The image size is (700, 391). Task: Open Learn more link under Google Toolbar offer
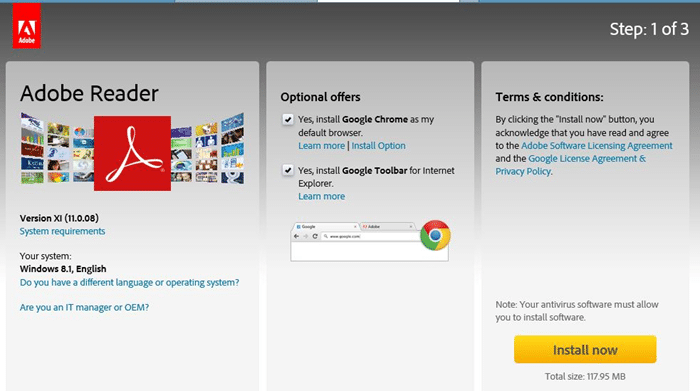(321, 196)
